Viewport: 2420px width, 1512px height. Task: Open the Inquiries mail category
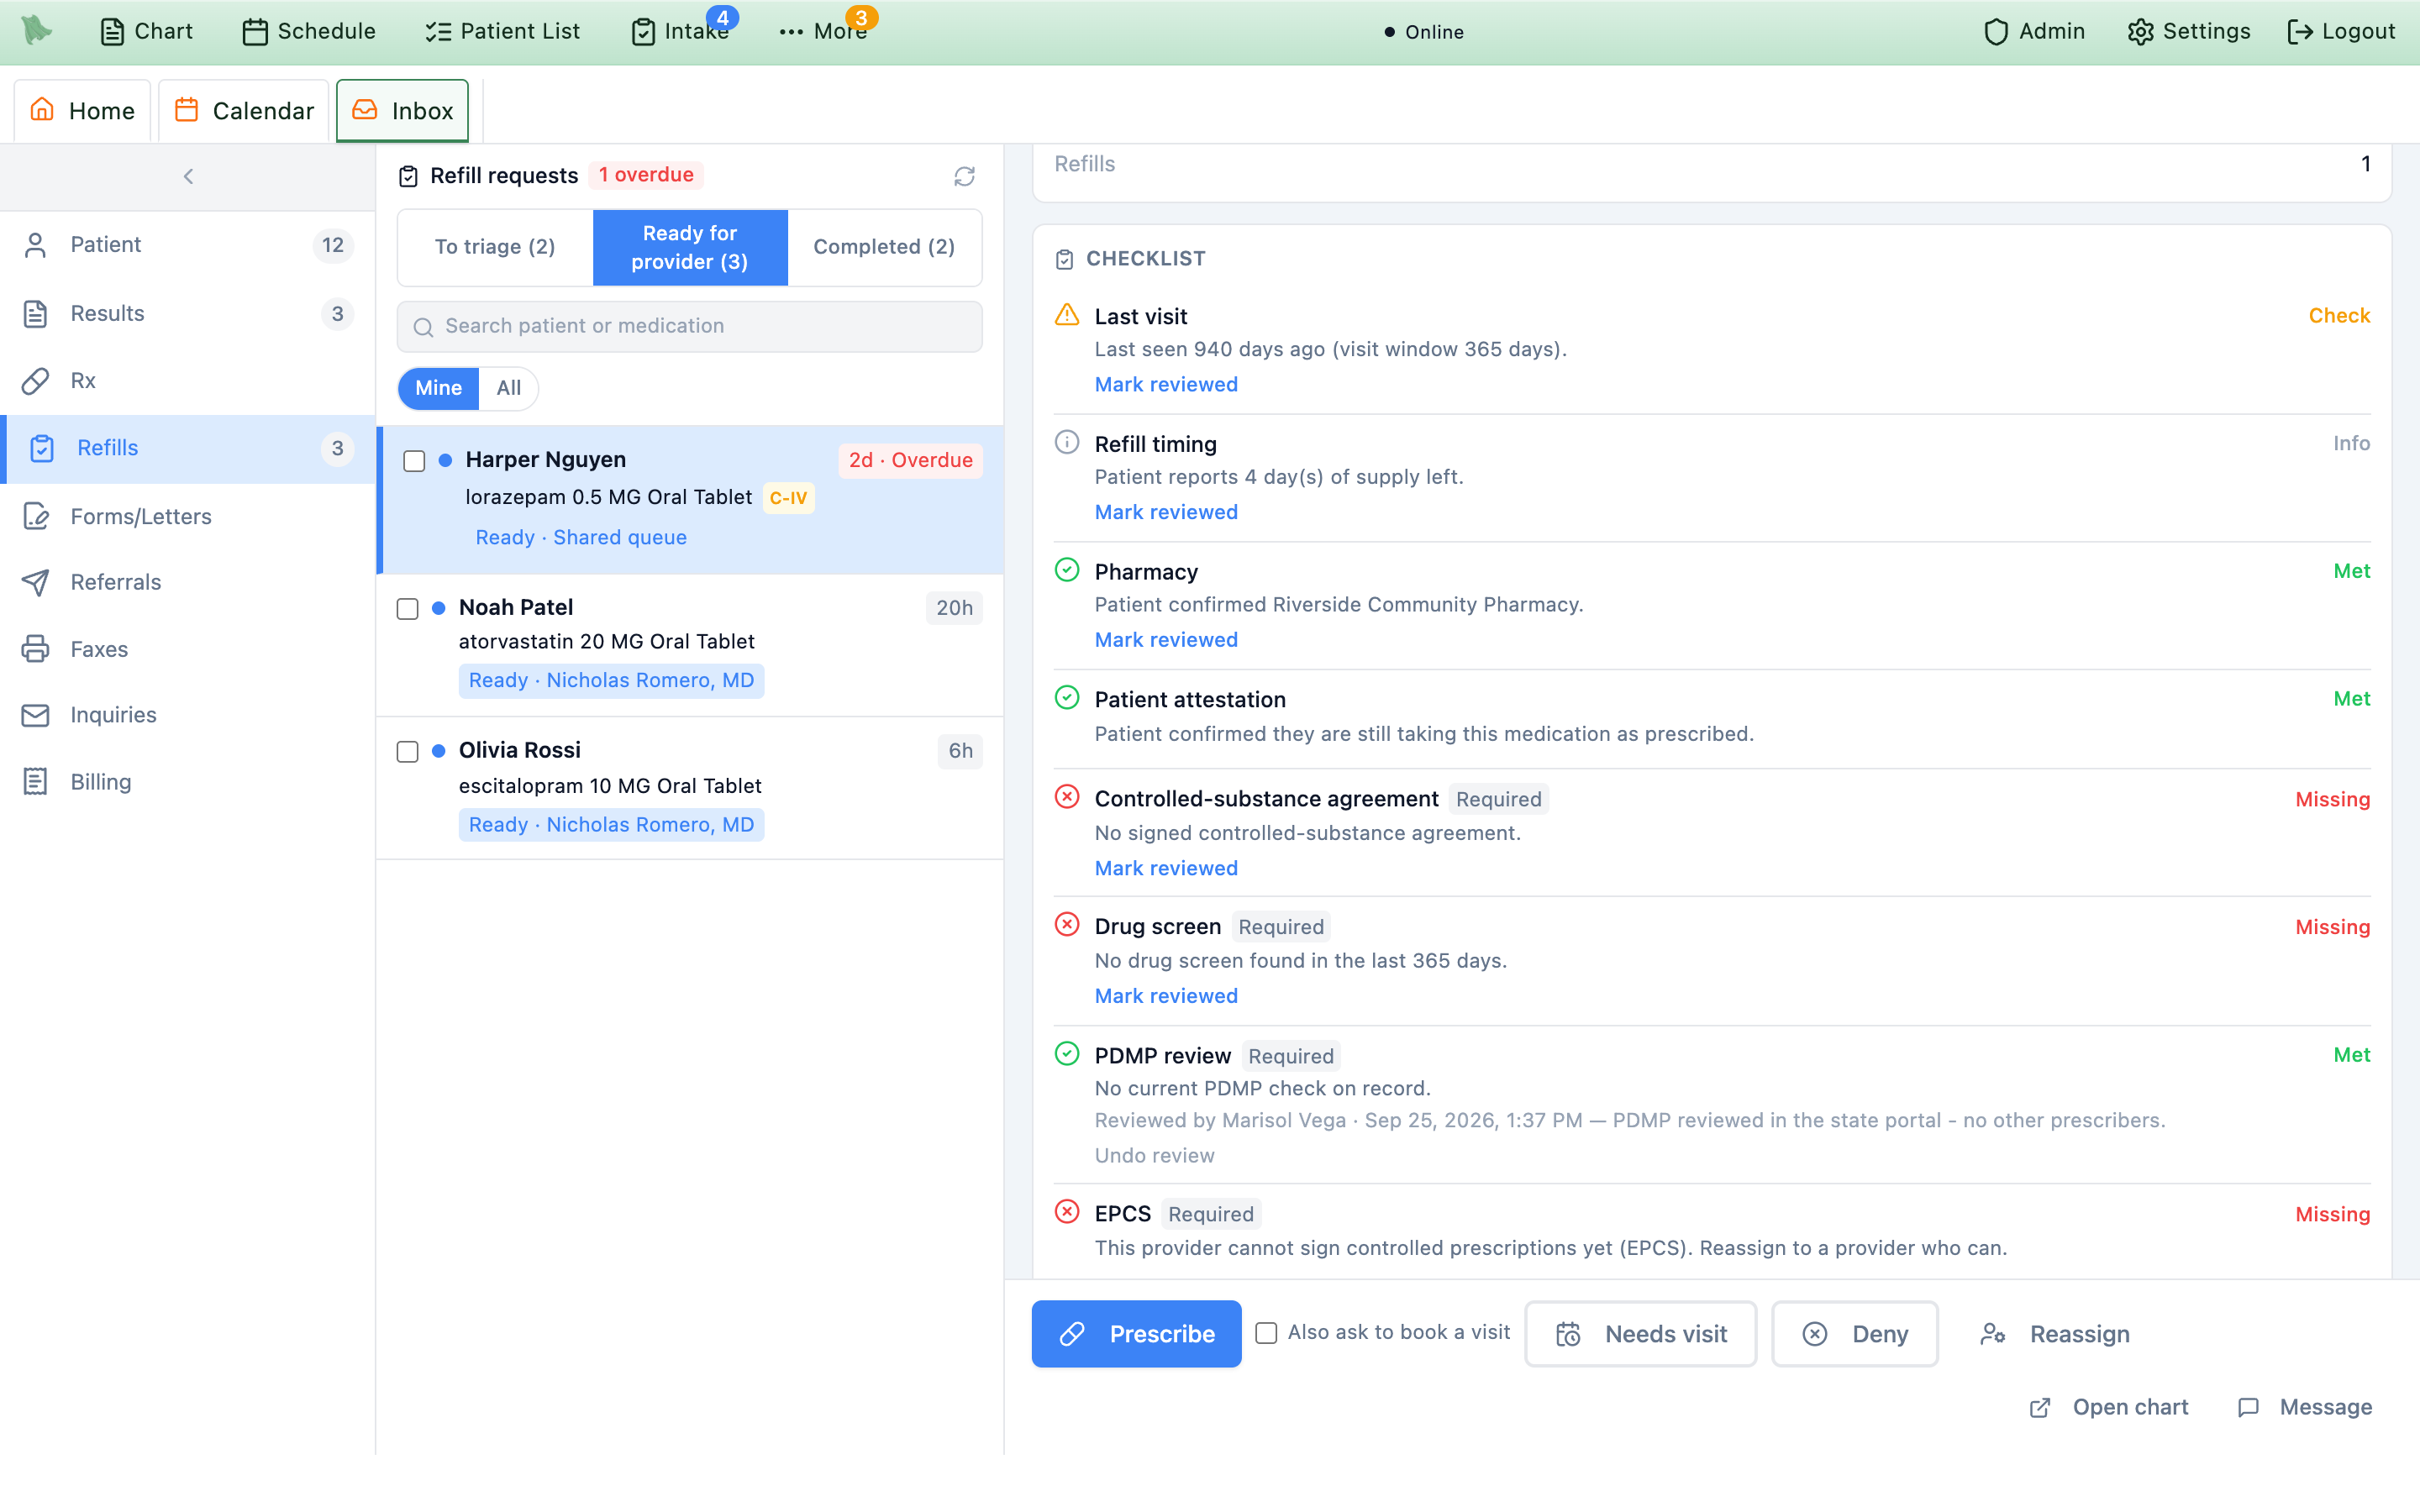pyautogui.click(x=188, y=715)
